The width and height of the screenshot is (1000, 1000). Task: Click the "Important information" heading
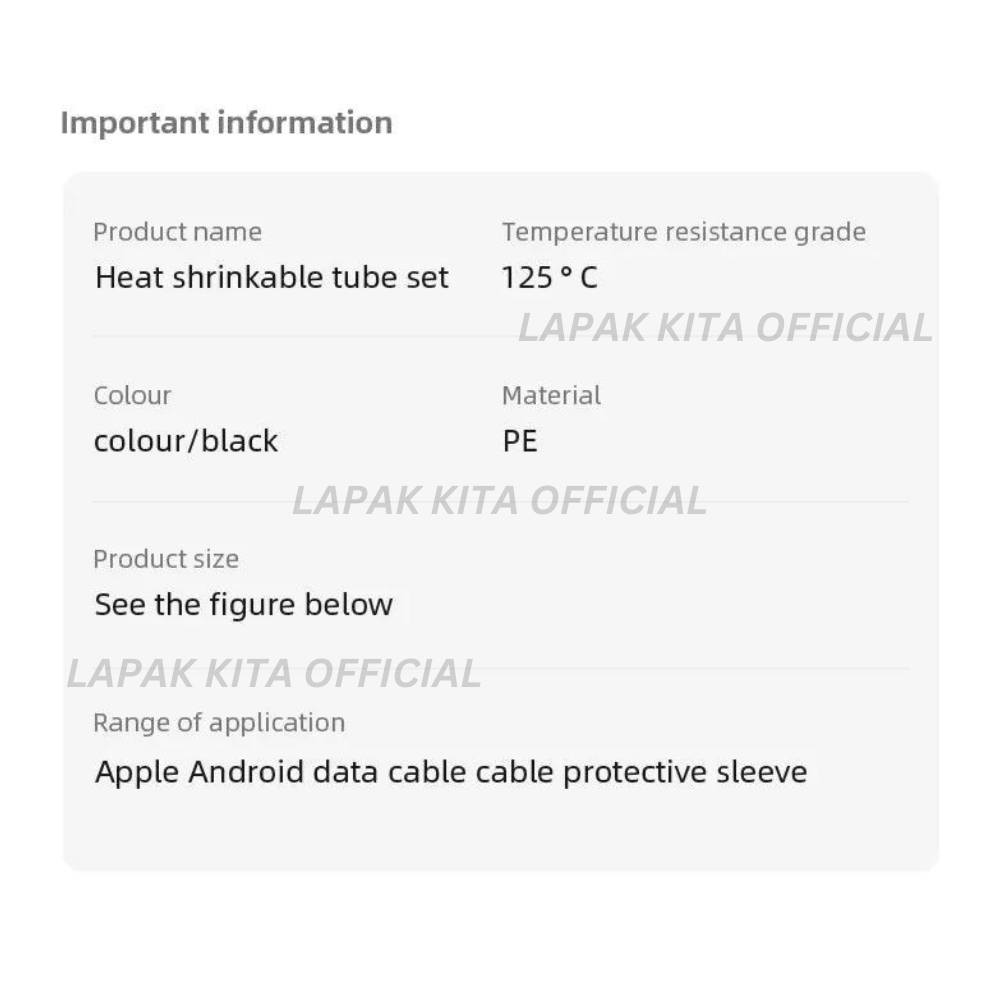[x=226, y=123]
